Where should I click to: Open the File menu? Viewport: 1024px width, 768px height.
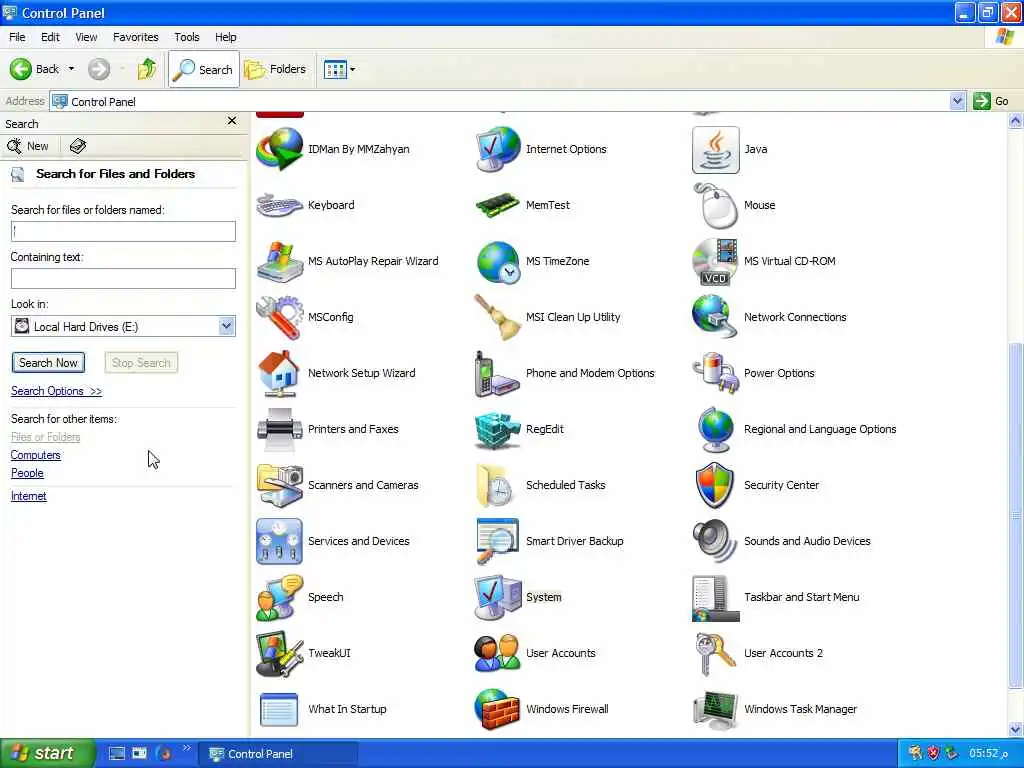17,37
